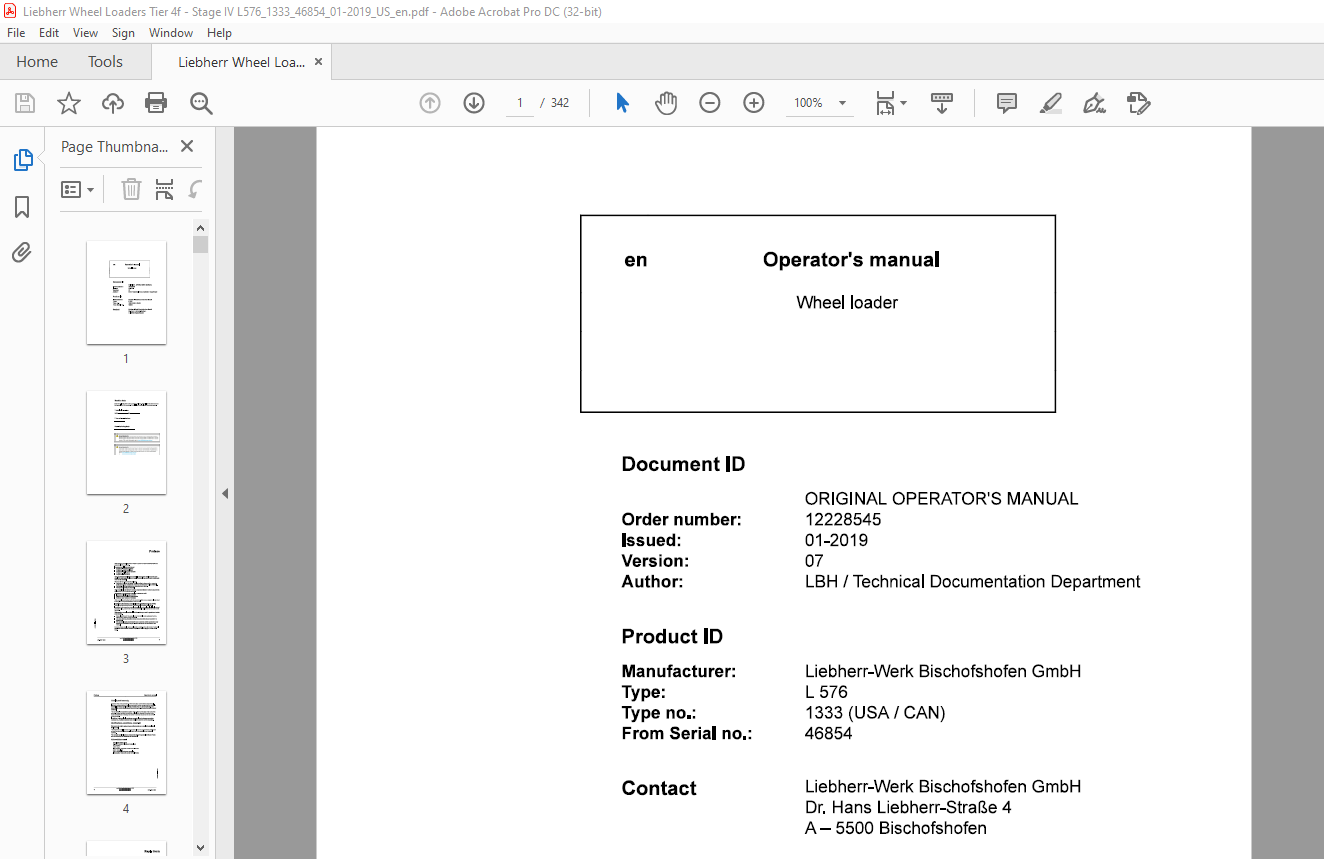Screen dimensions: 1324x859
Task: Switch to the Tools tab
Action: [105, 62]
